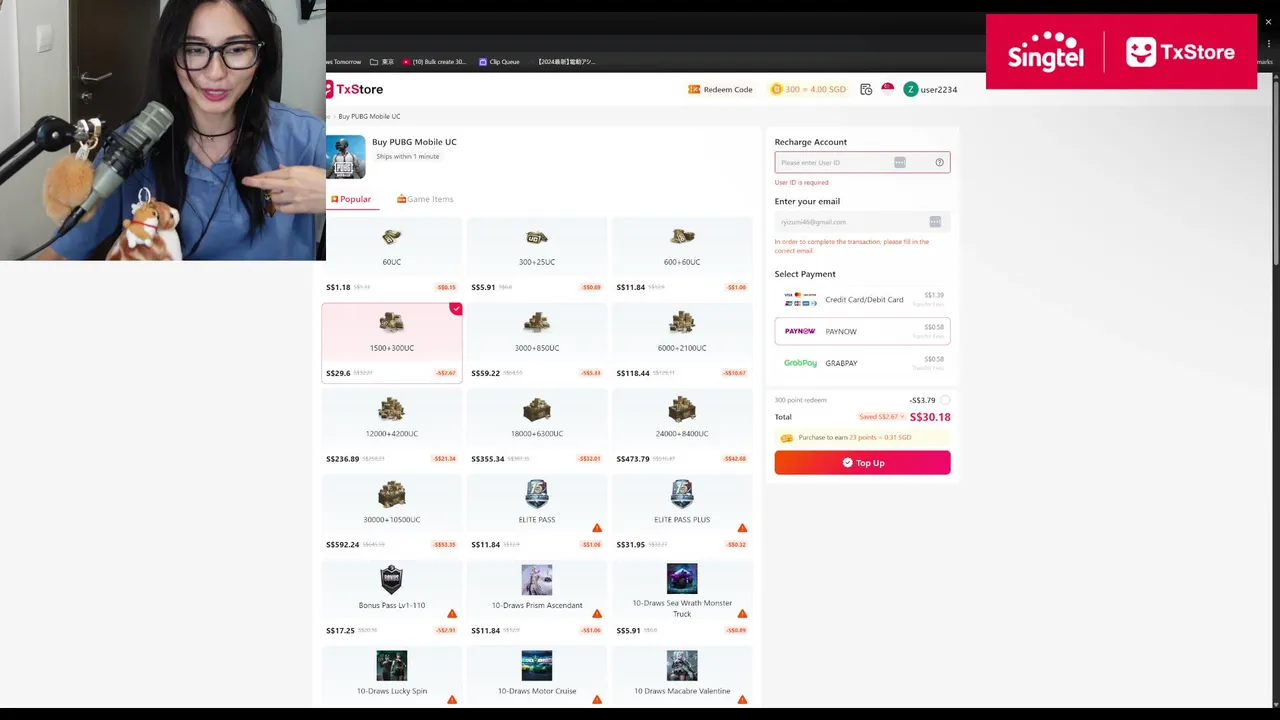Viewport: 1280px width, 720px height.
Task: Open the user2234 account avatar
Action: pos(910,89)
